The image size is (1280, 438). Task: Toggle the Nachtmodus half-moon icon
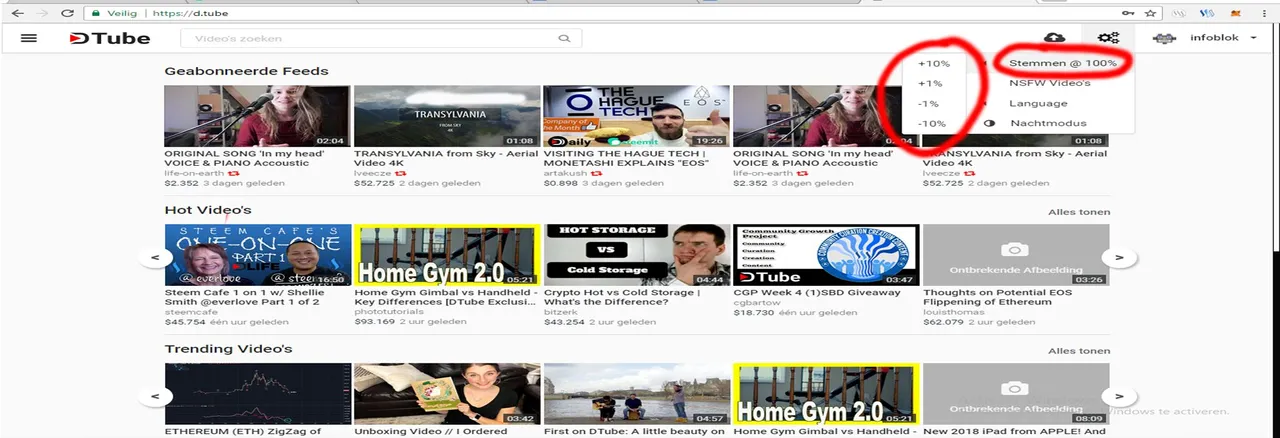[x=990, y=123]
